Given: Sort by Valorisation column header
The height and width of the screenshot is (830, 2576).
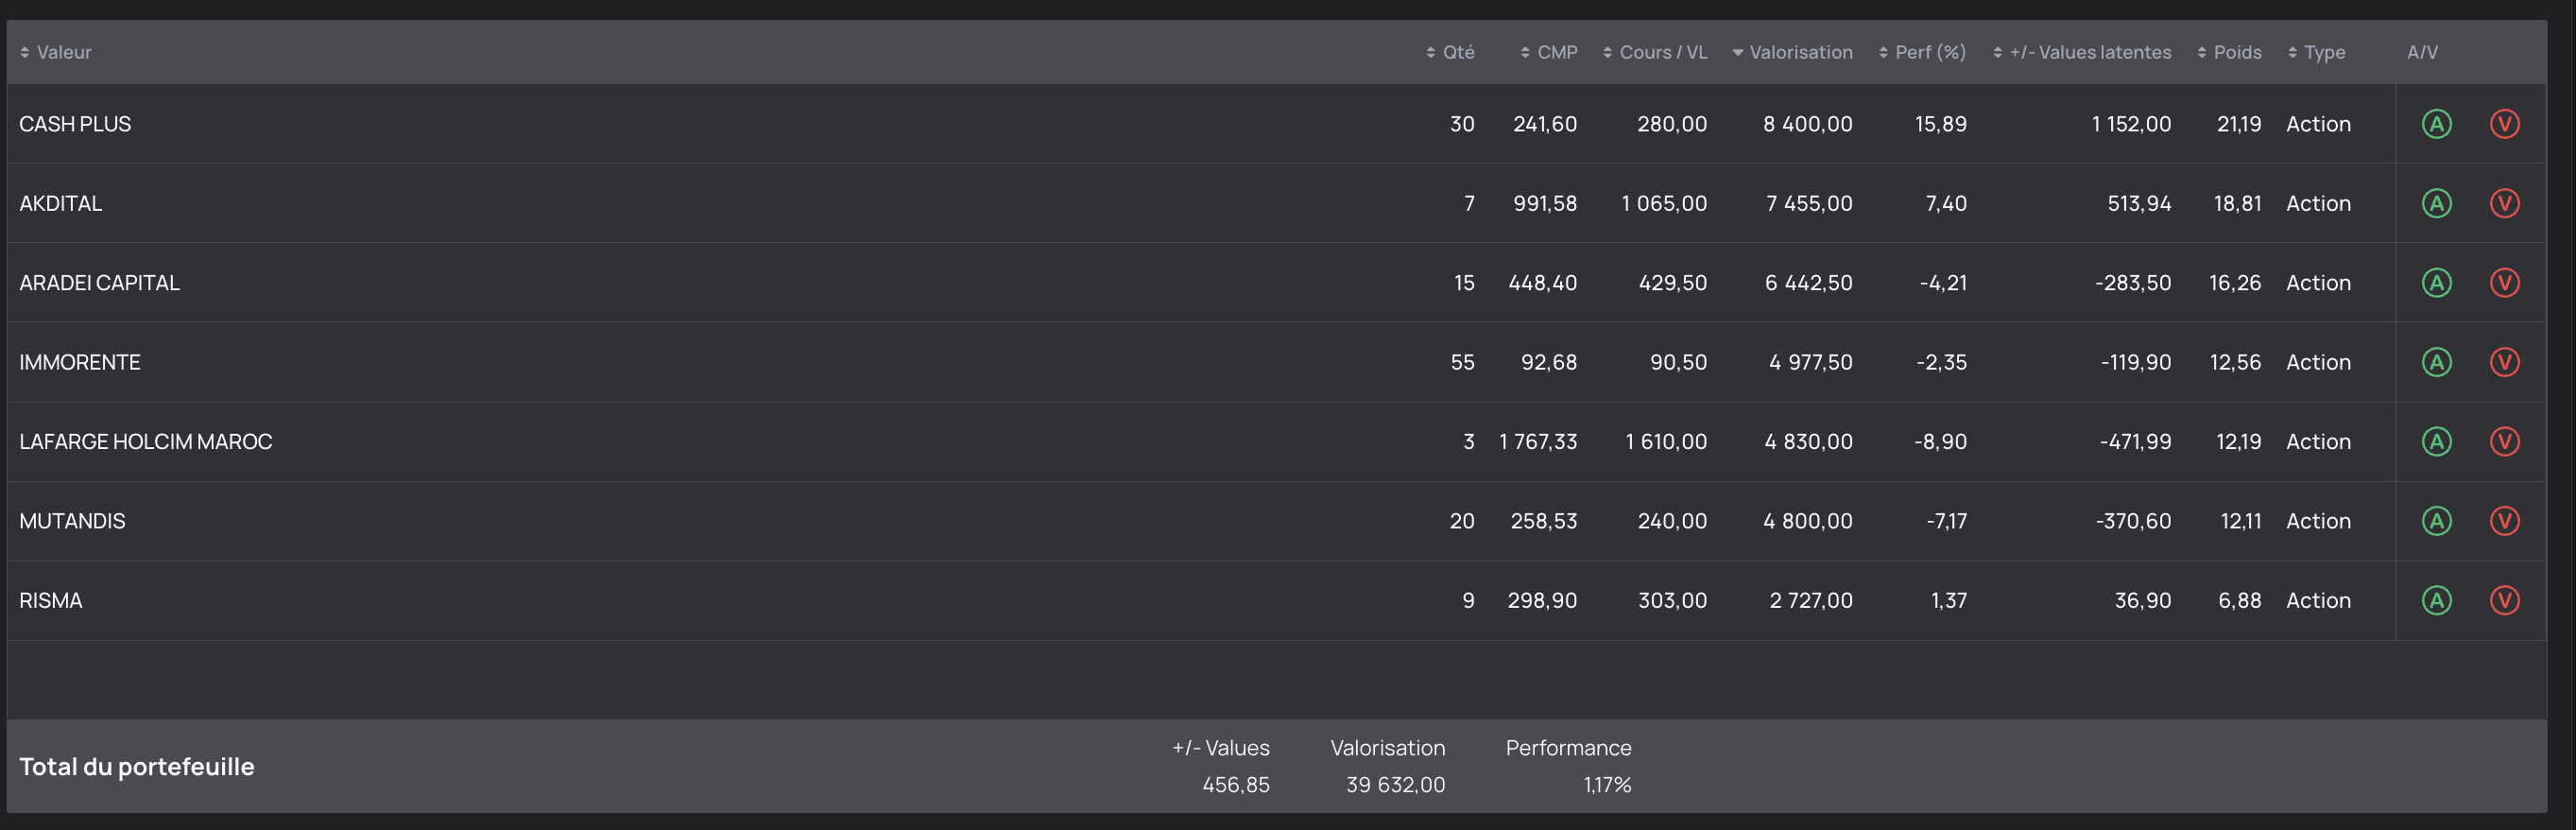Looking at the screenshot, I should 1792,52.
